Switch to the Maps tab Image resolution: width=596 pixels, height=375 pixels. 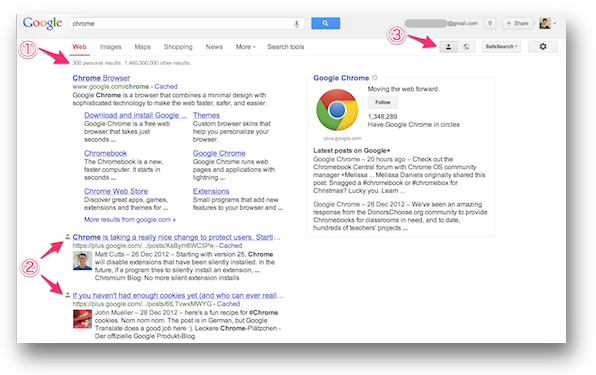pos(143,47)
